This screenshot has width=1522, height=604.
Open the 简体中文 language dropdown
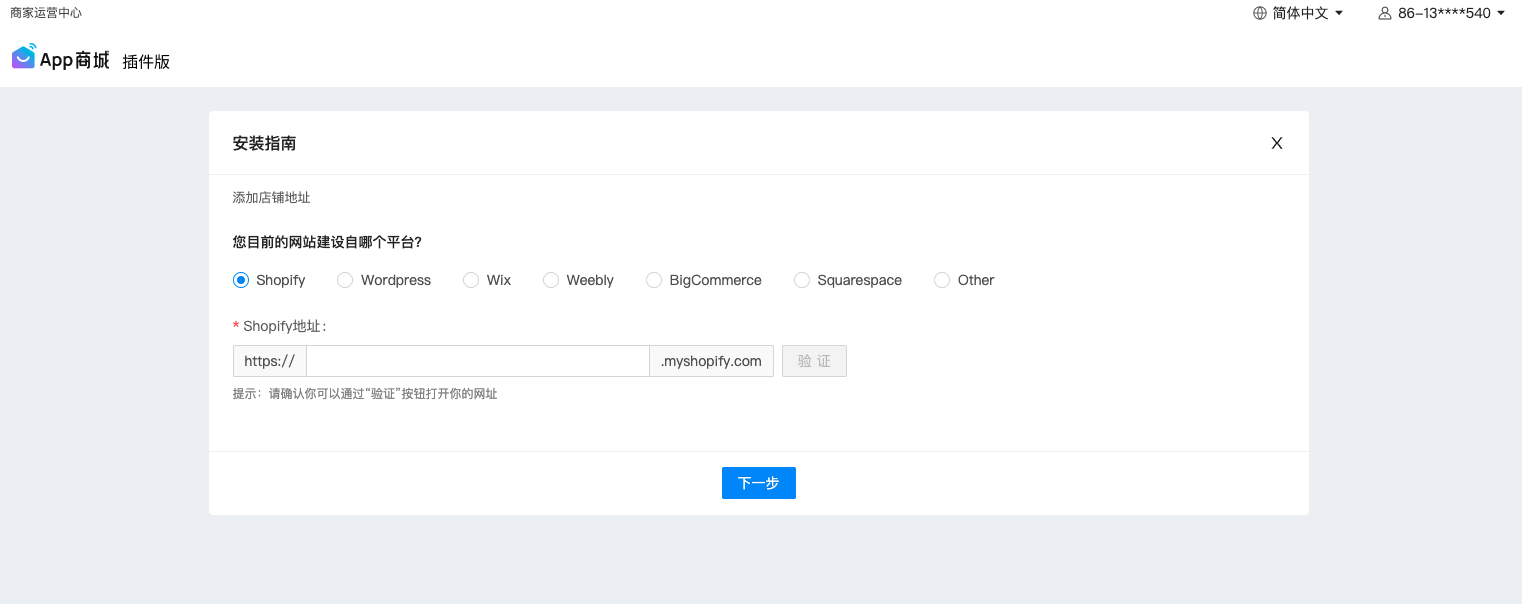[x=1298, y=13]
